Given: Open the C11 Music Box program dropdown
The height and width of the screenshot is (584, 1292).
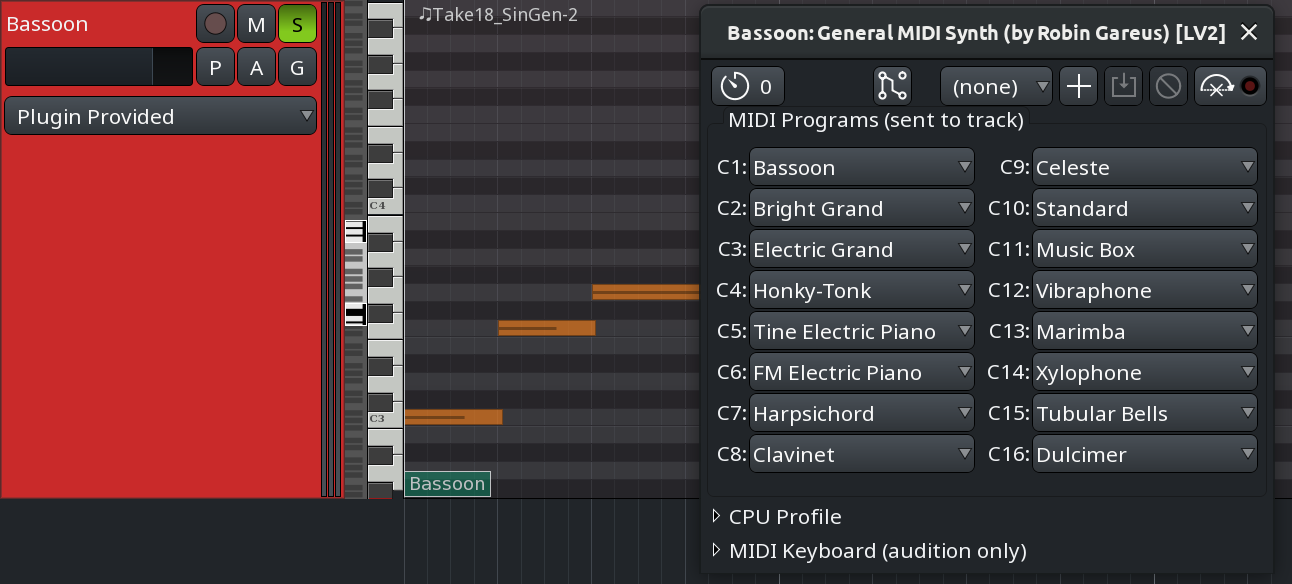Looking at the screenshot, I should pos(1145,249).
